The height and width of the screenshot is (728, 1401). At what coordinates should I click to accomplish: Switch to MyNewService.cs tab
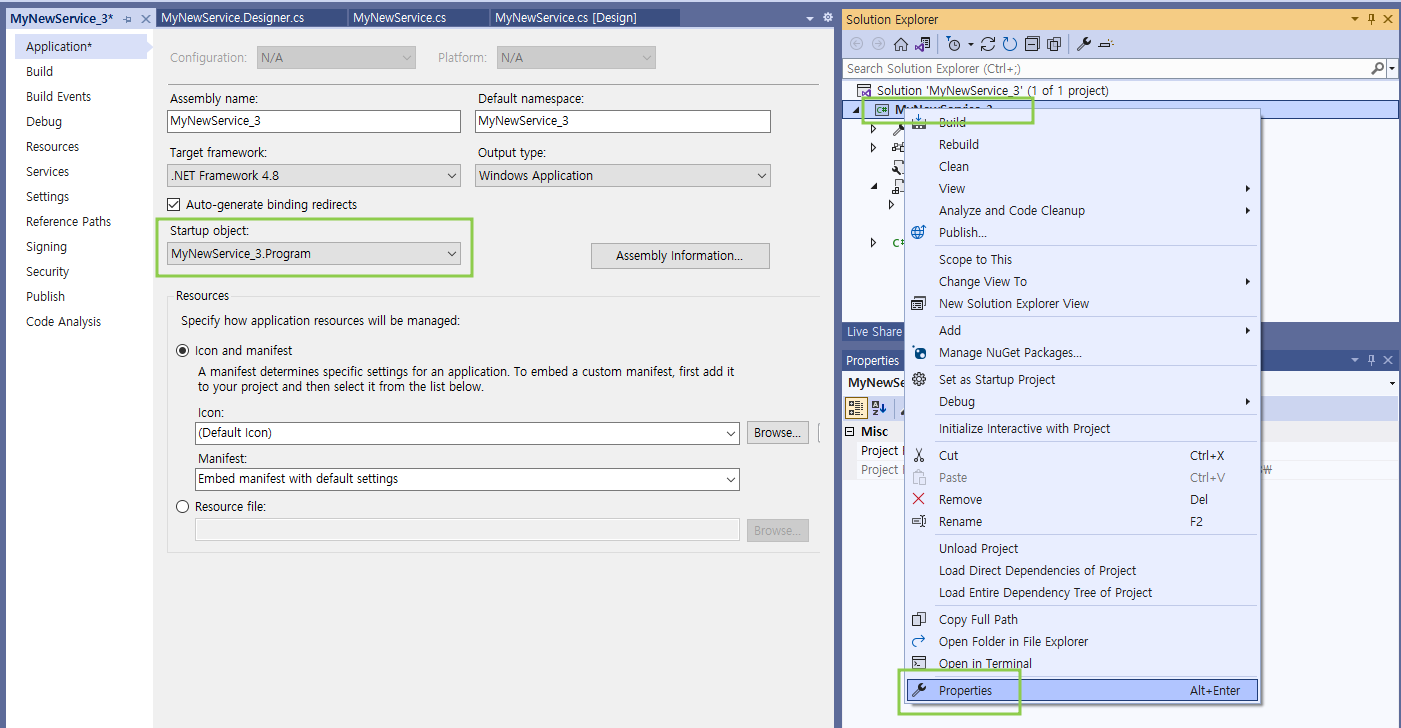point(400,18)
